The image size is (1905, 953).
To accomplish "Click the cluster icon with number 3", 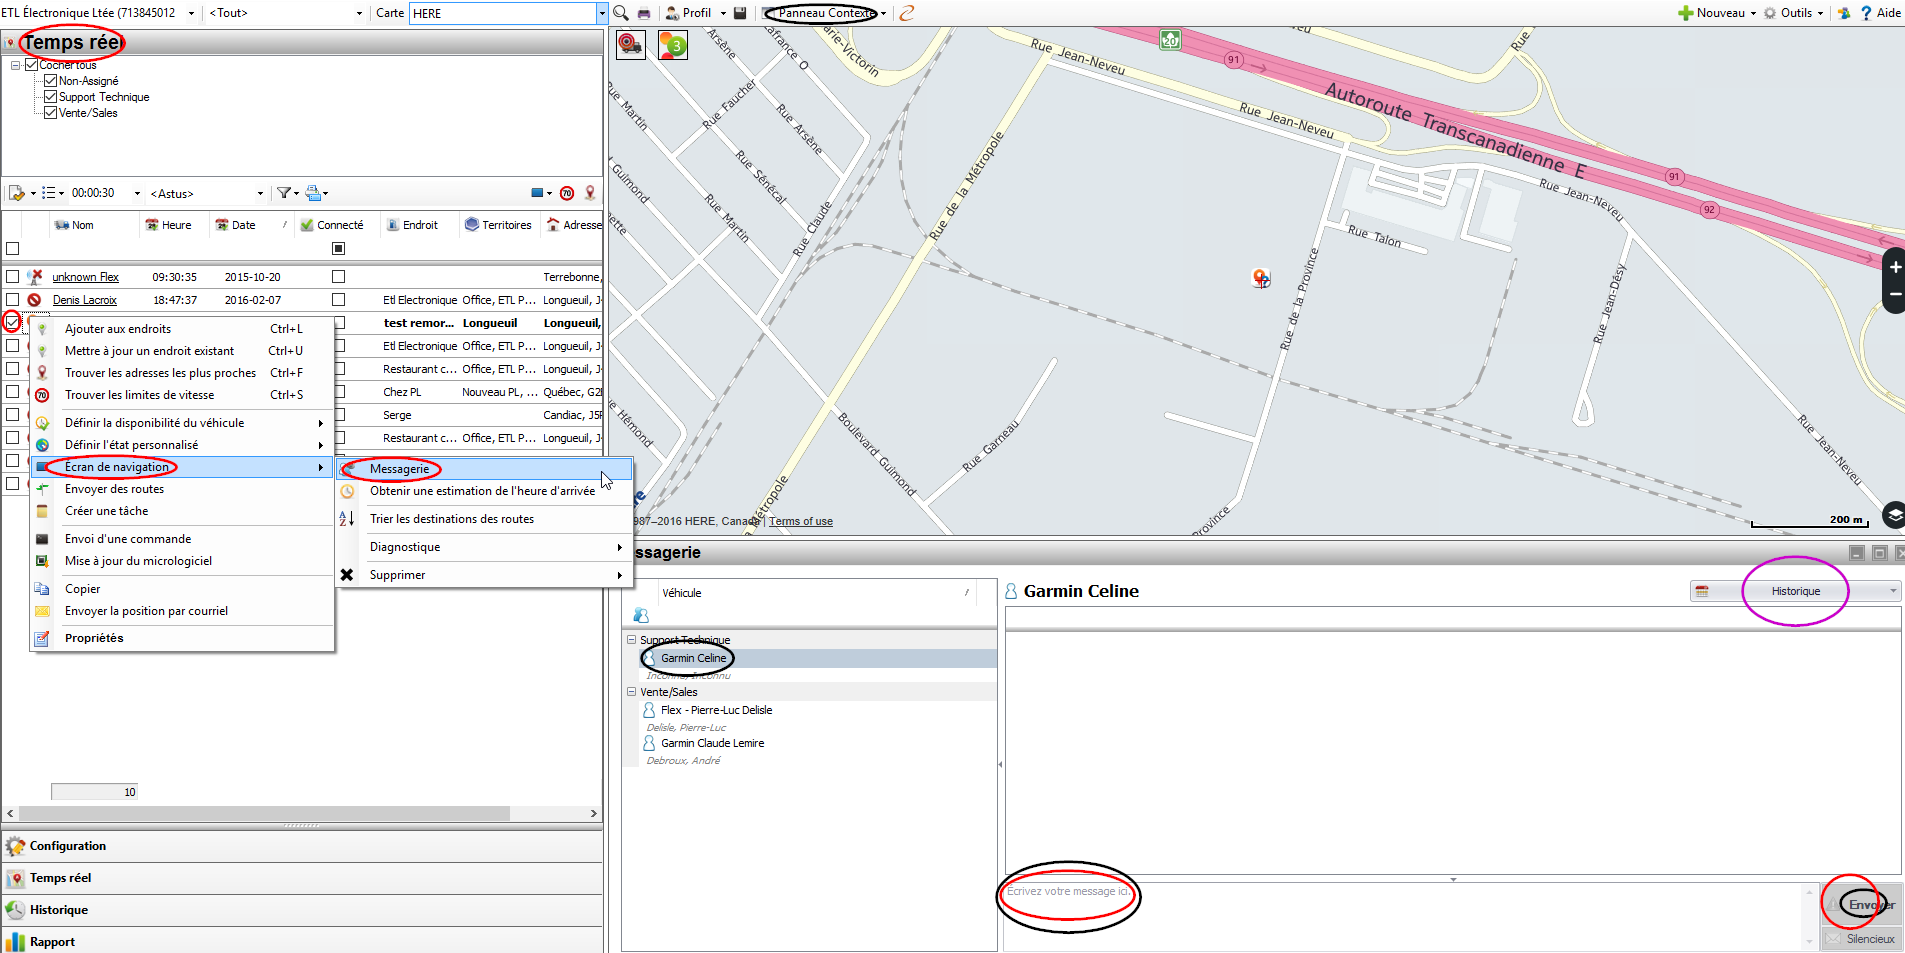I will (x=673, y=45).
